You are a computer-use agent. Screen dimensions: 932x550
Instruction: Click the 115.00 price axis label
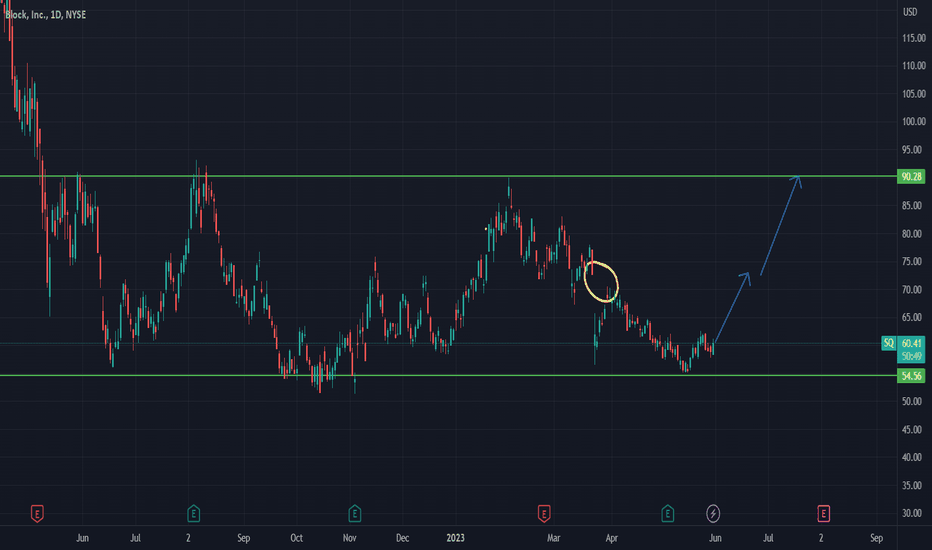(914, 38)
